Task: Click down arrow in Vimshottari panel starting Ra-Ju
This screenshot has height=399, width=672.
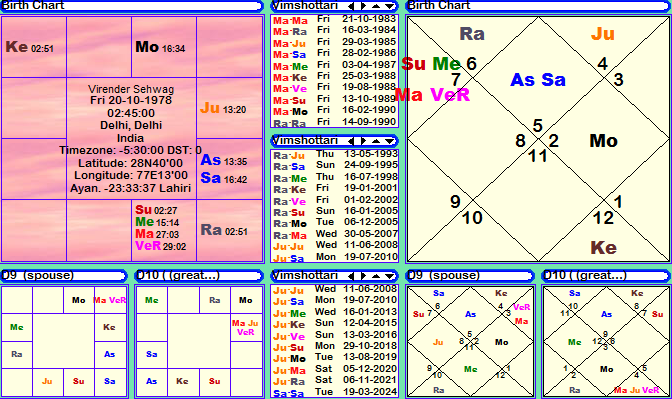Action: (x=389, y=141)
